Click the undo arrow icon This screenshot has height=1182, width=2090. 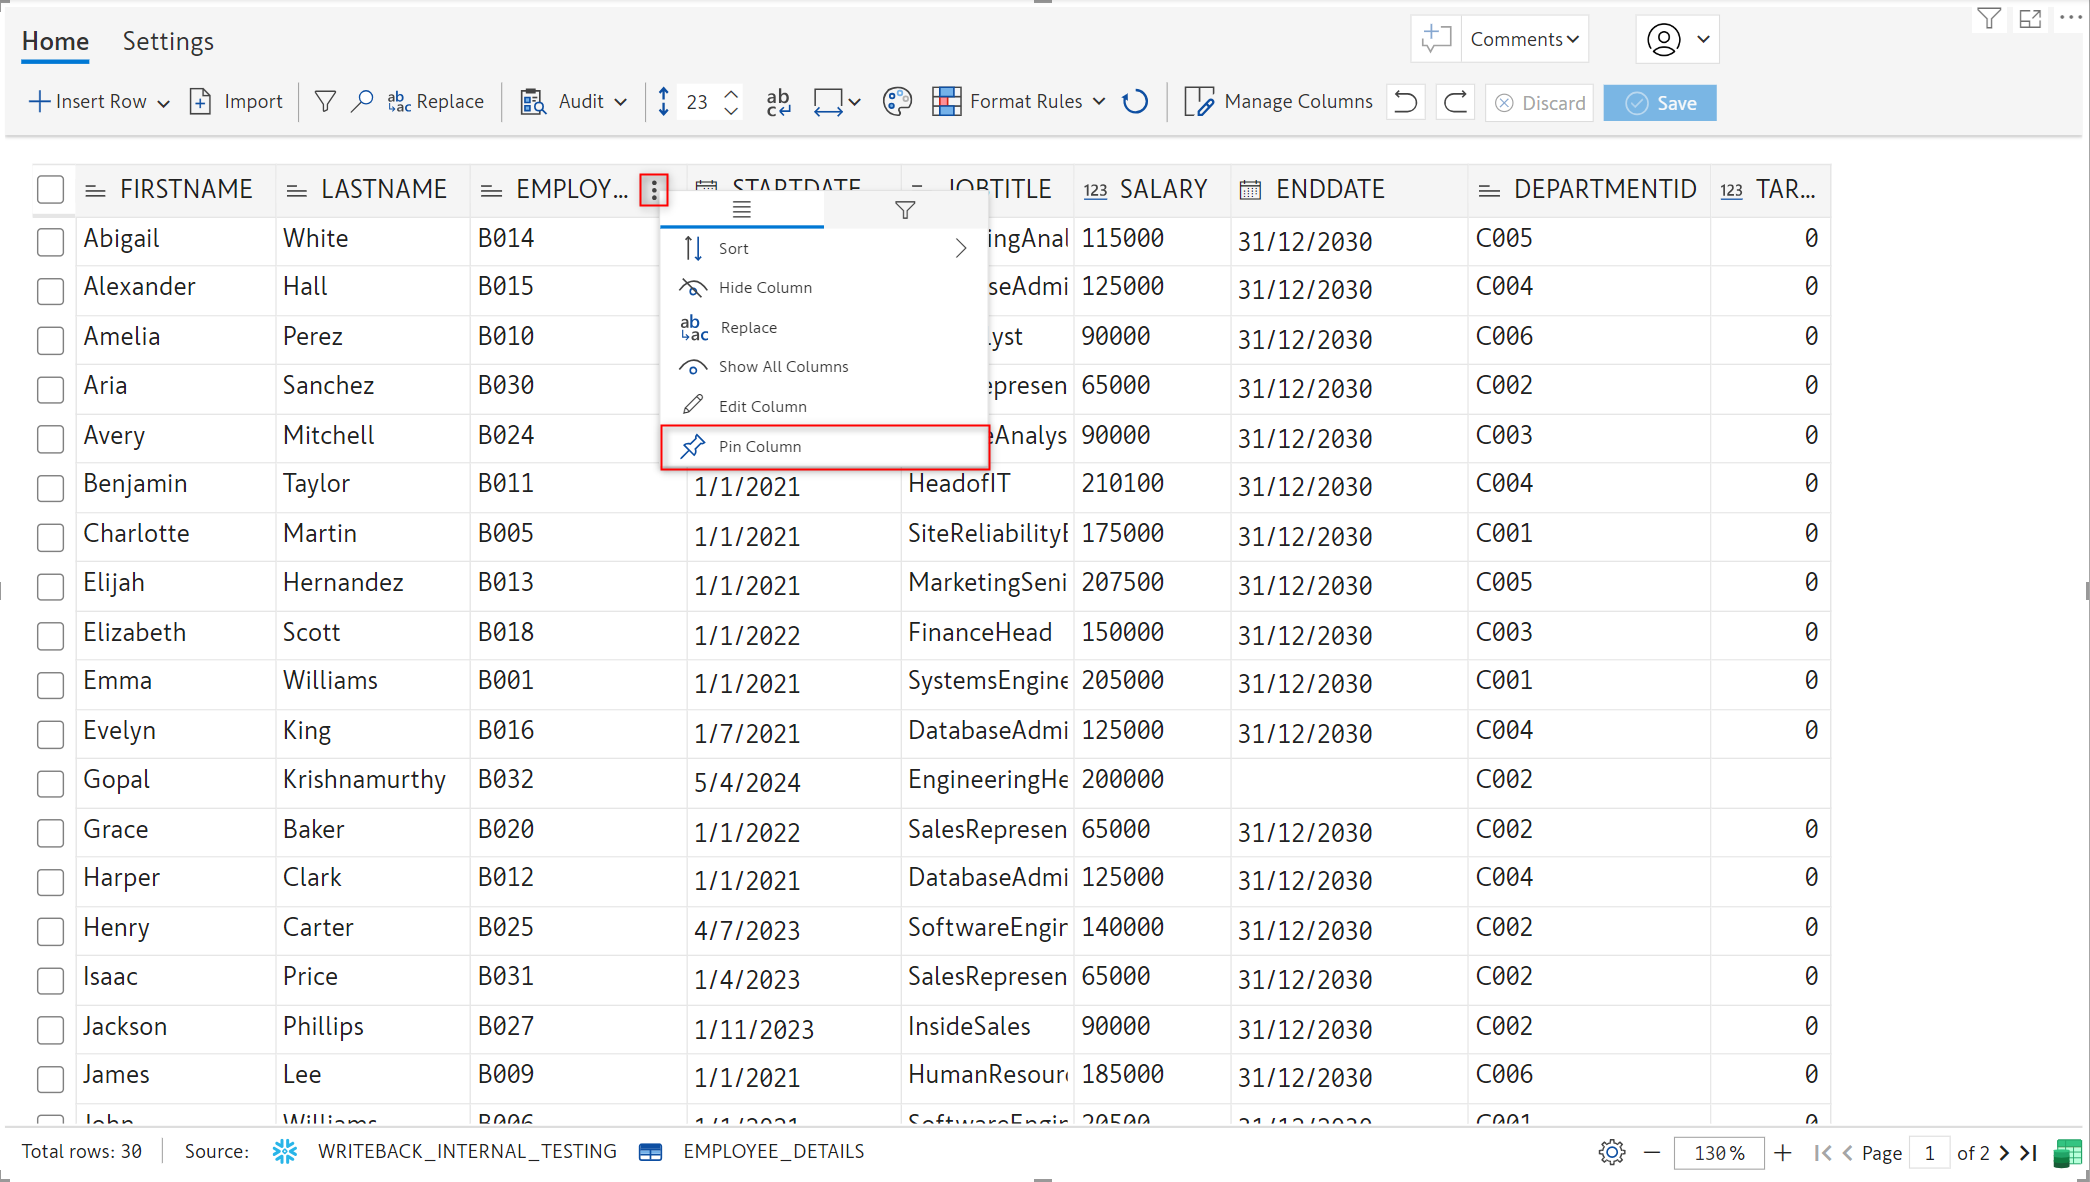(x=1405, y=102)
